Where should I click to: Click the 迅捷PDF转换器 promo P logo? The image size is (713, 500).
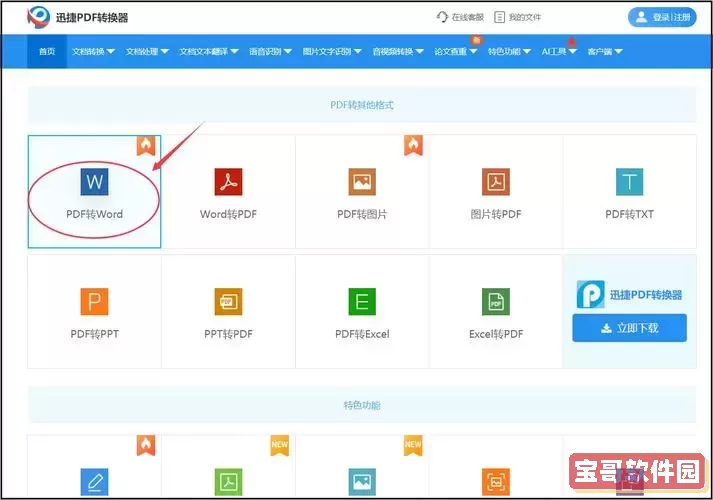[591, 294]
